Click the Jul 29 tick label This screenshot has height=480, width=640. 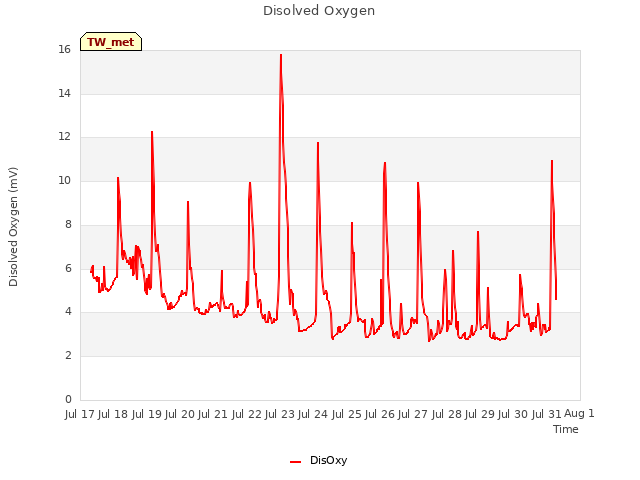(479, 414)
